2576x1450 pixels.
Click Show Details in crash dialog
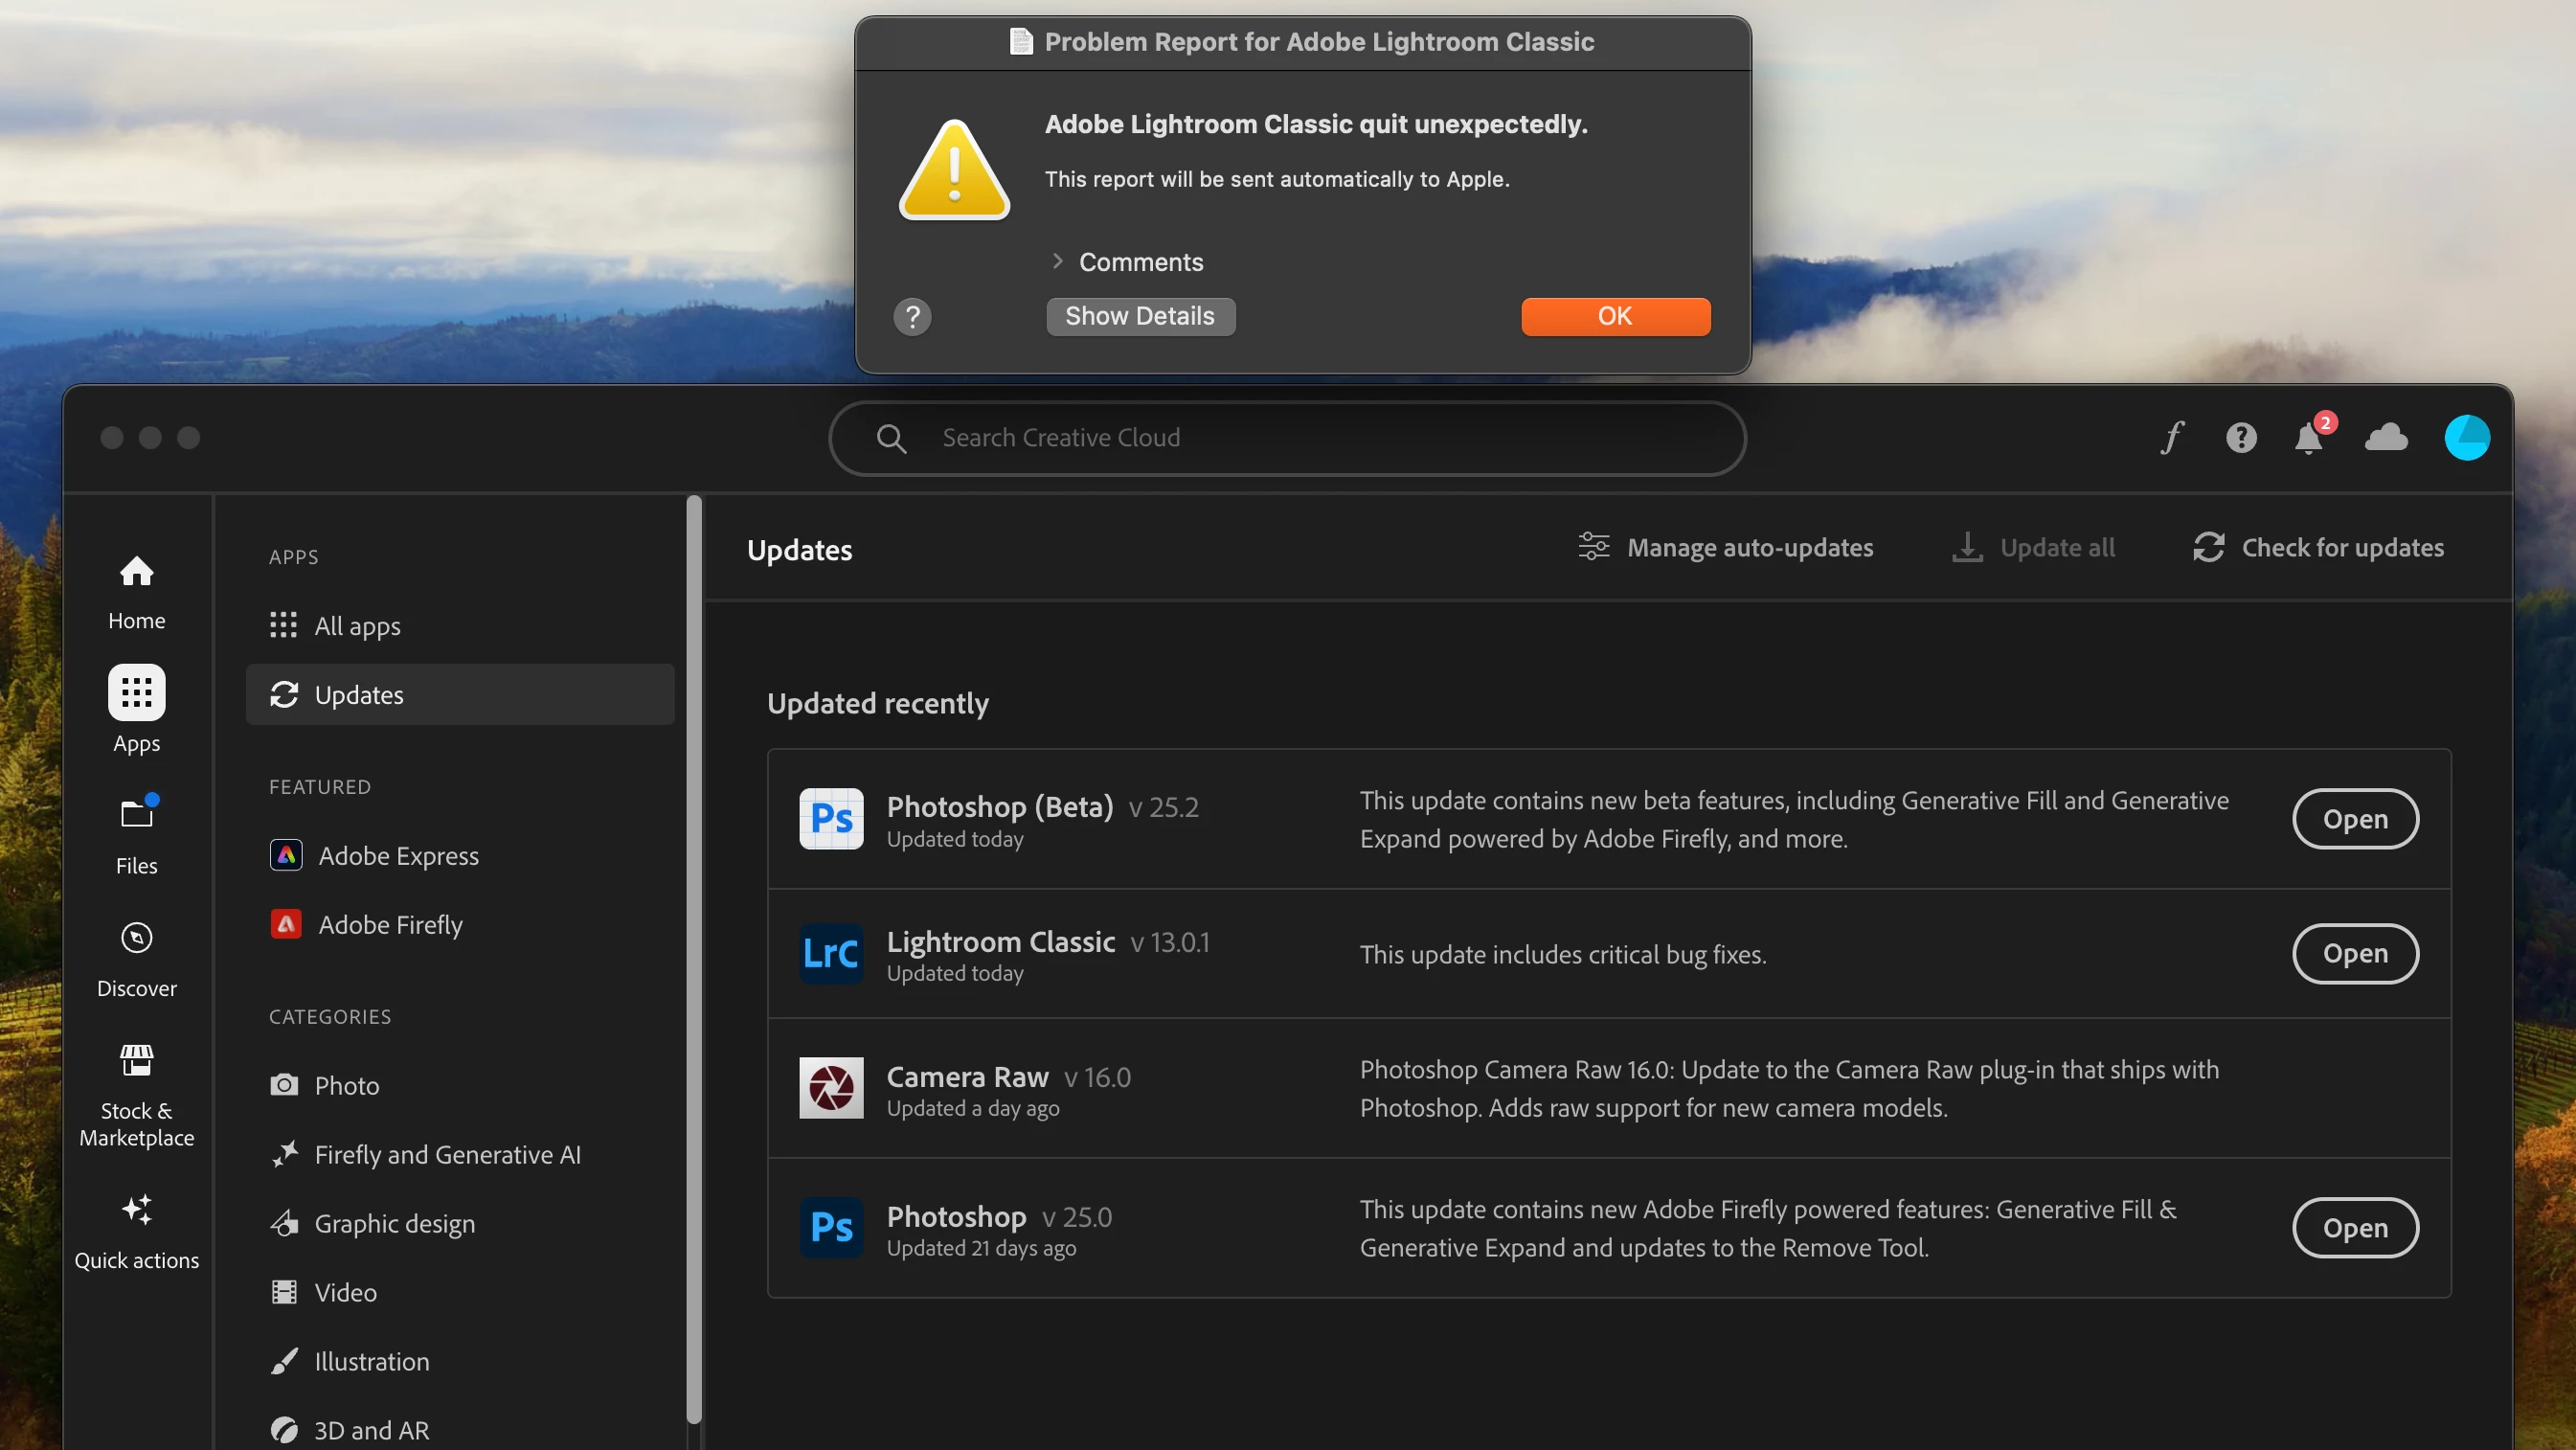[x=1140, y=316]
